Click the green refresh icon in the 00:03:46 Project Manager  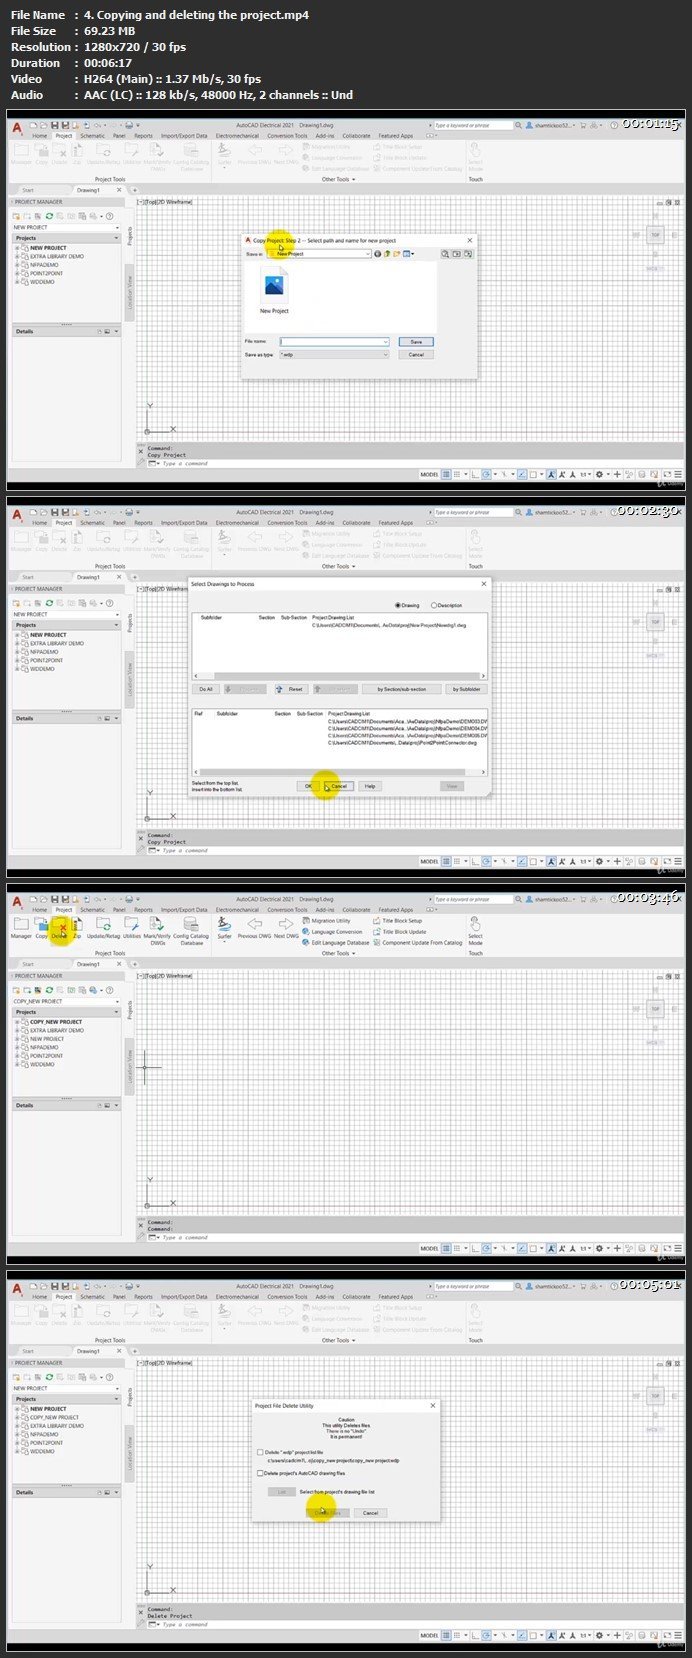tap(49, 990)
